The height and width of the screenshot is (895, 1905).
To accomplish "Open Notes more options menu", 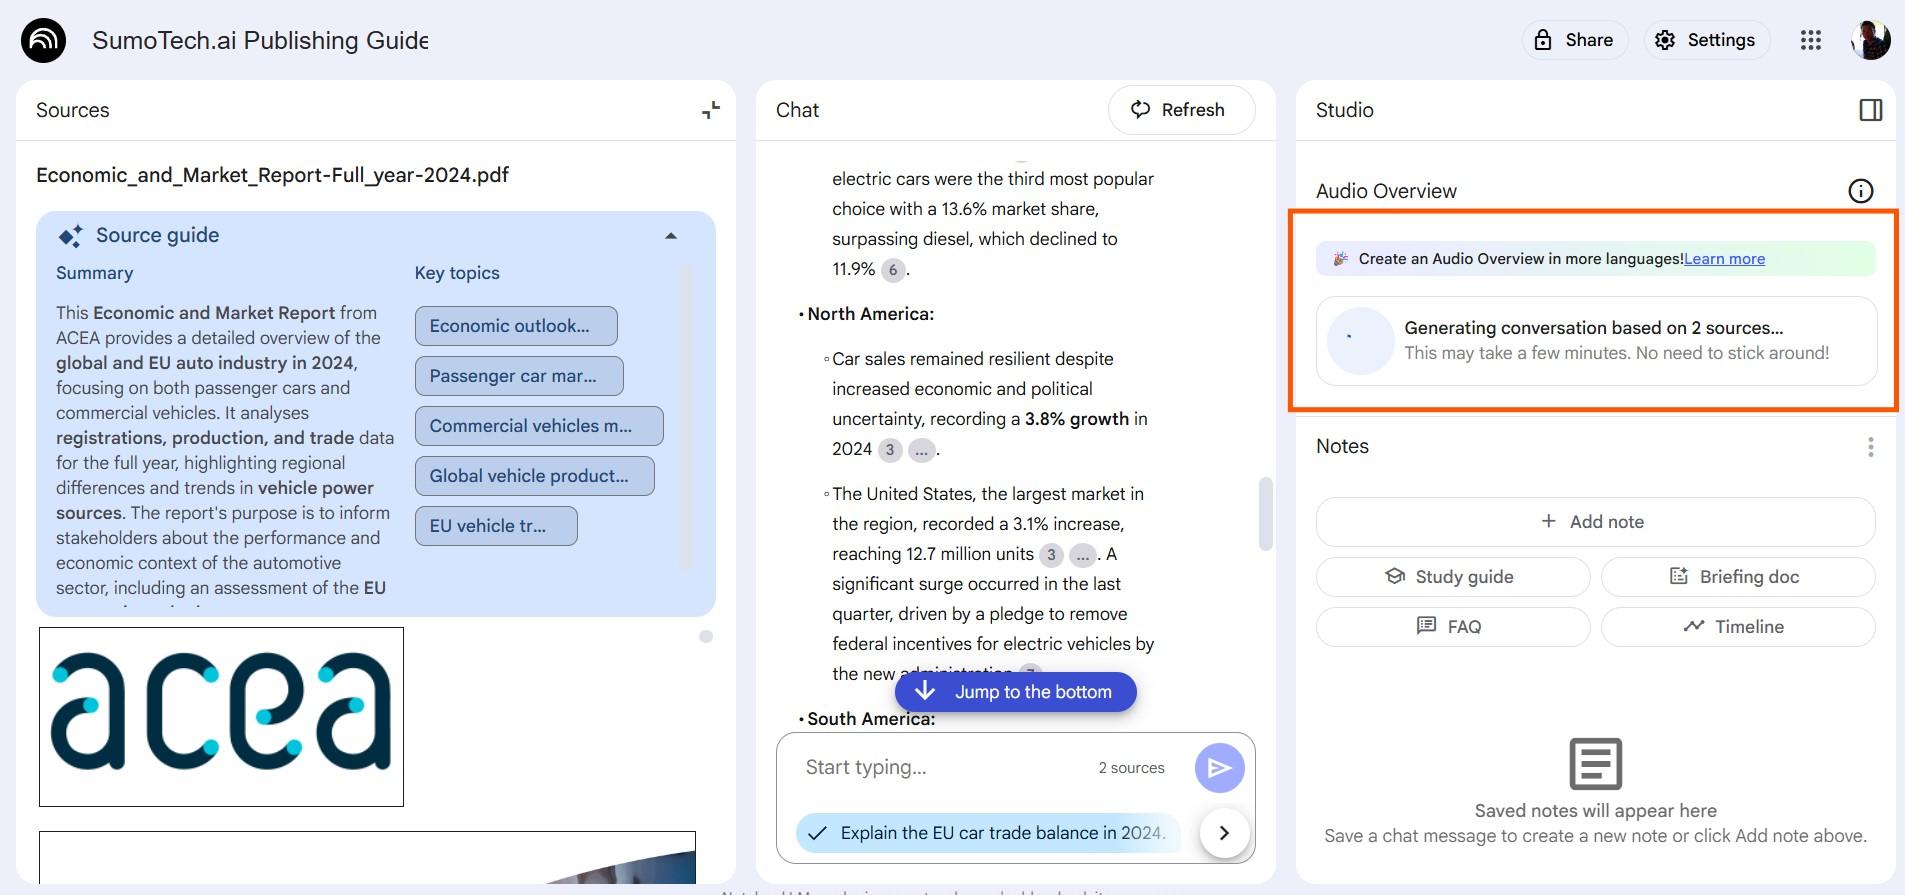I will [1870, 447].
